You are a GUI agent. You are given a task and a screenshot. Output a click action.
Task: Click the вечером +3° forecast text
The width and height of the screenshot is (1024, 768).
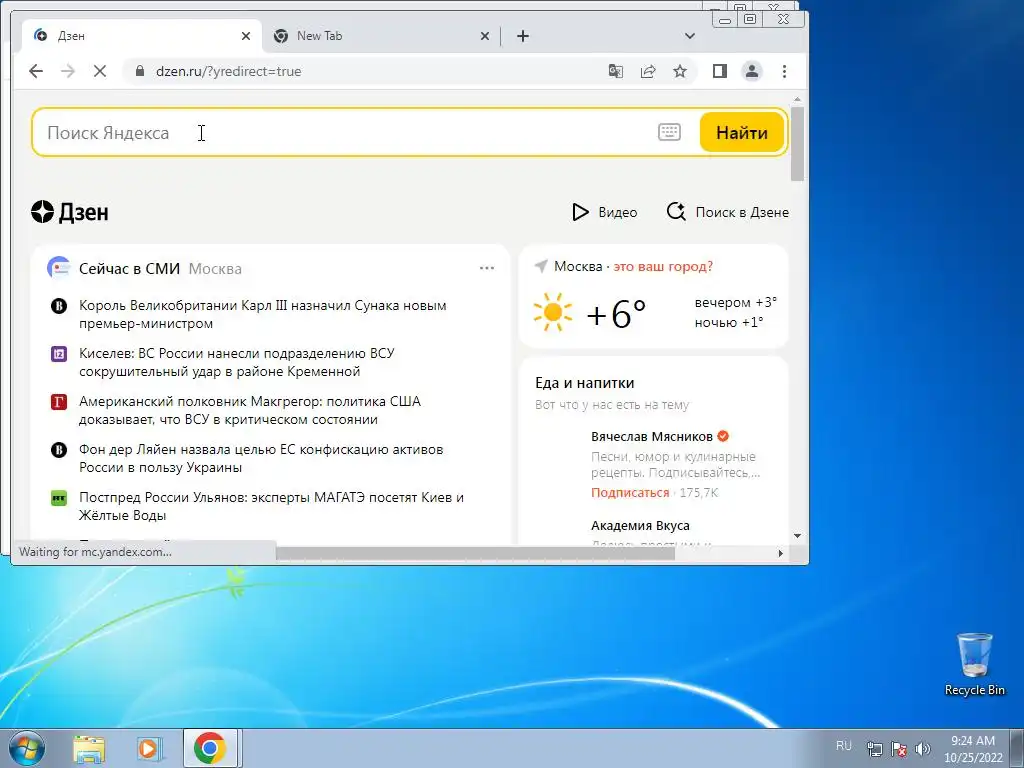click(736, 302)
